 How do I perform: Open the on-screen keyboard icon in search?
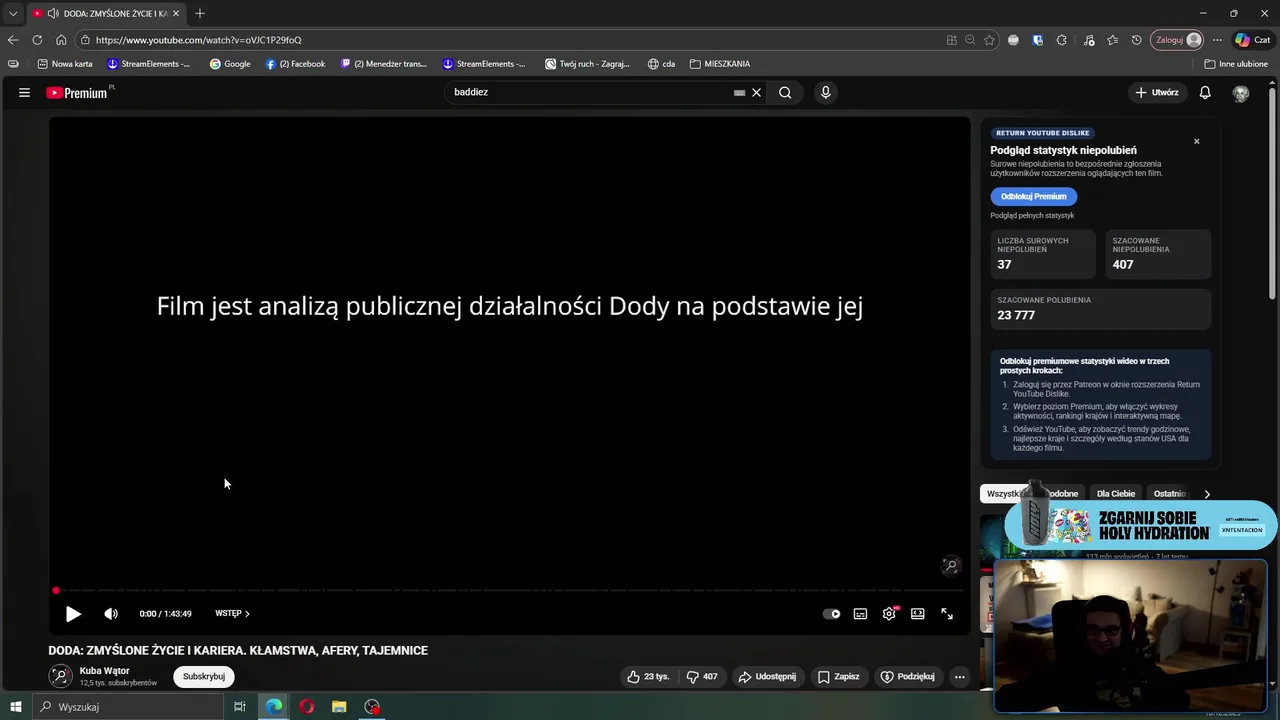739,92
